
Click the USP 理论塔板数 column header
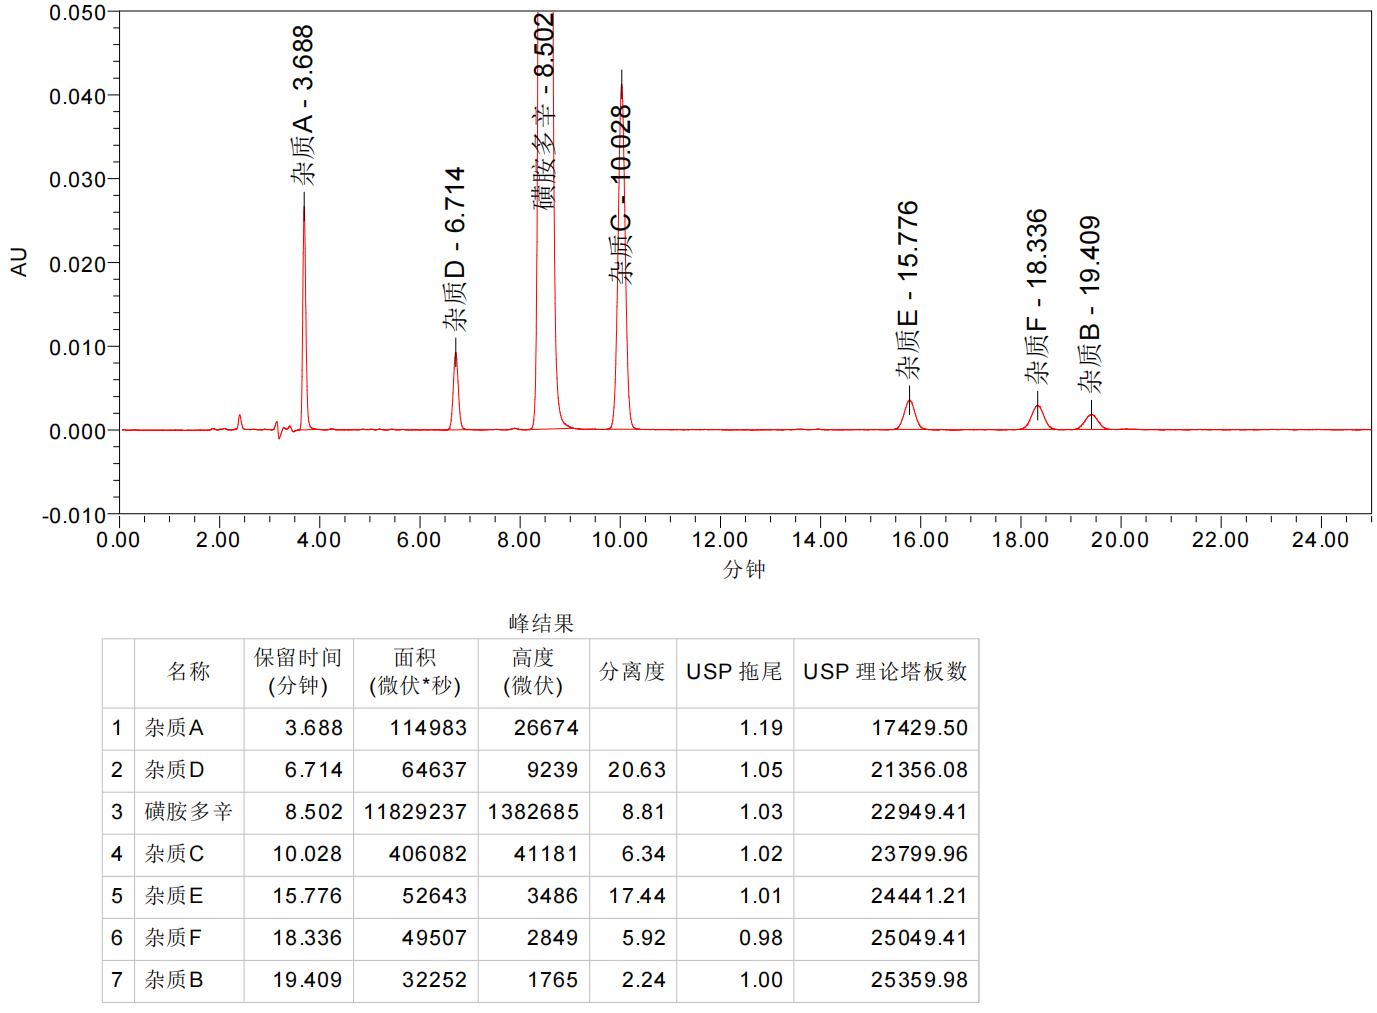(885, 672)
